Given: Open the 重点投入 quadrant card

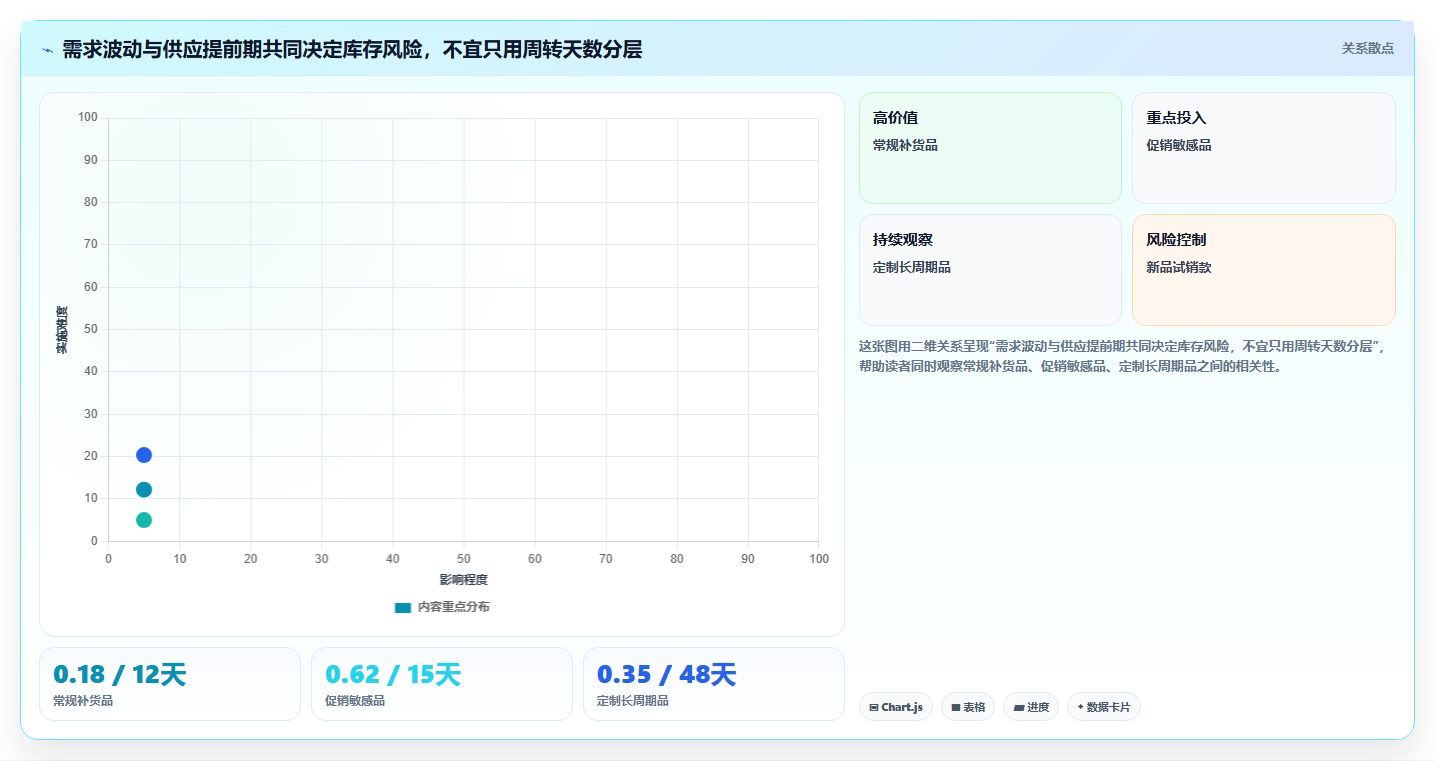Looking at the screenshot, I should [x=1263, y=148].
